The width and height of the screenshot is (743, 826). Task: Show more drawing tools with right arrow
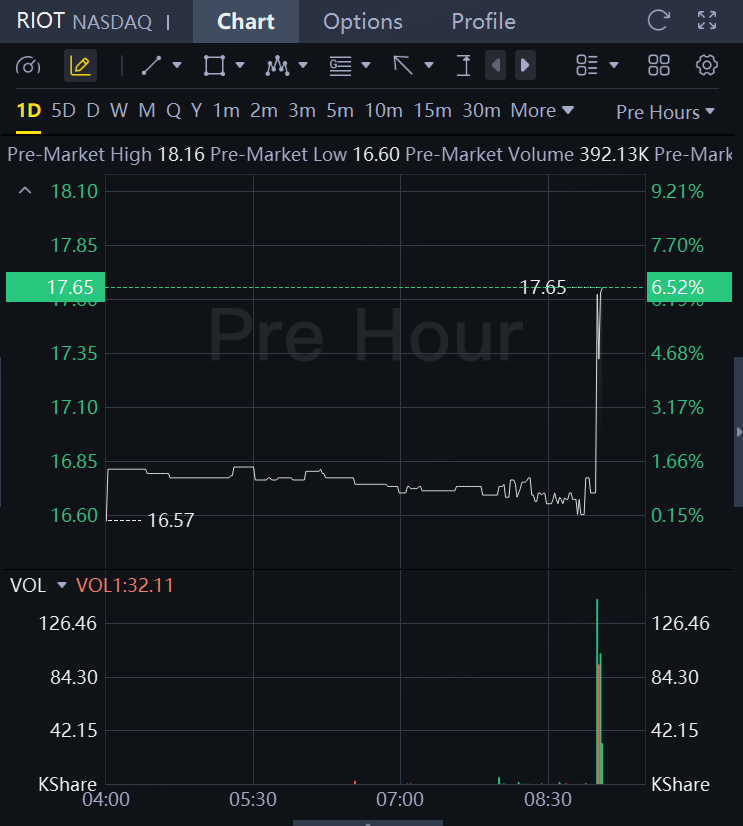[525, 65]
